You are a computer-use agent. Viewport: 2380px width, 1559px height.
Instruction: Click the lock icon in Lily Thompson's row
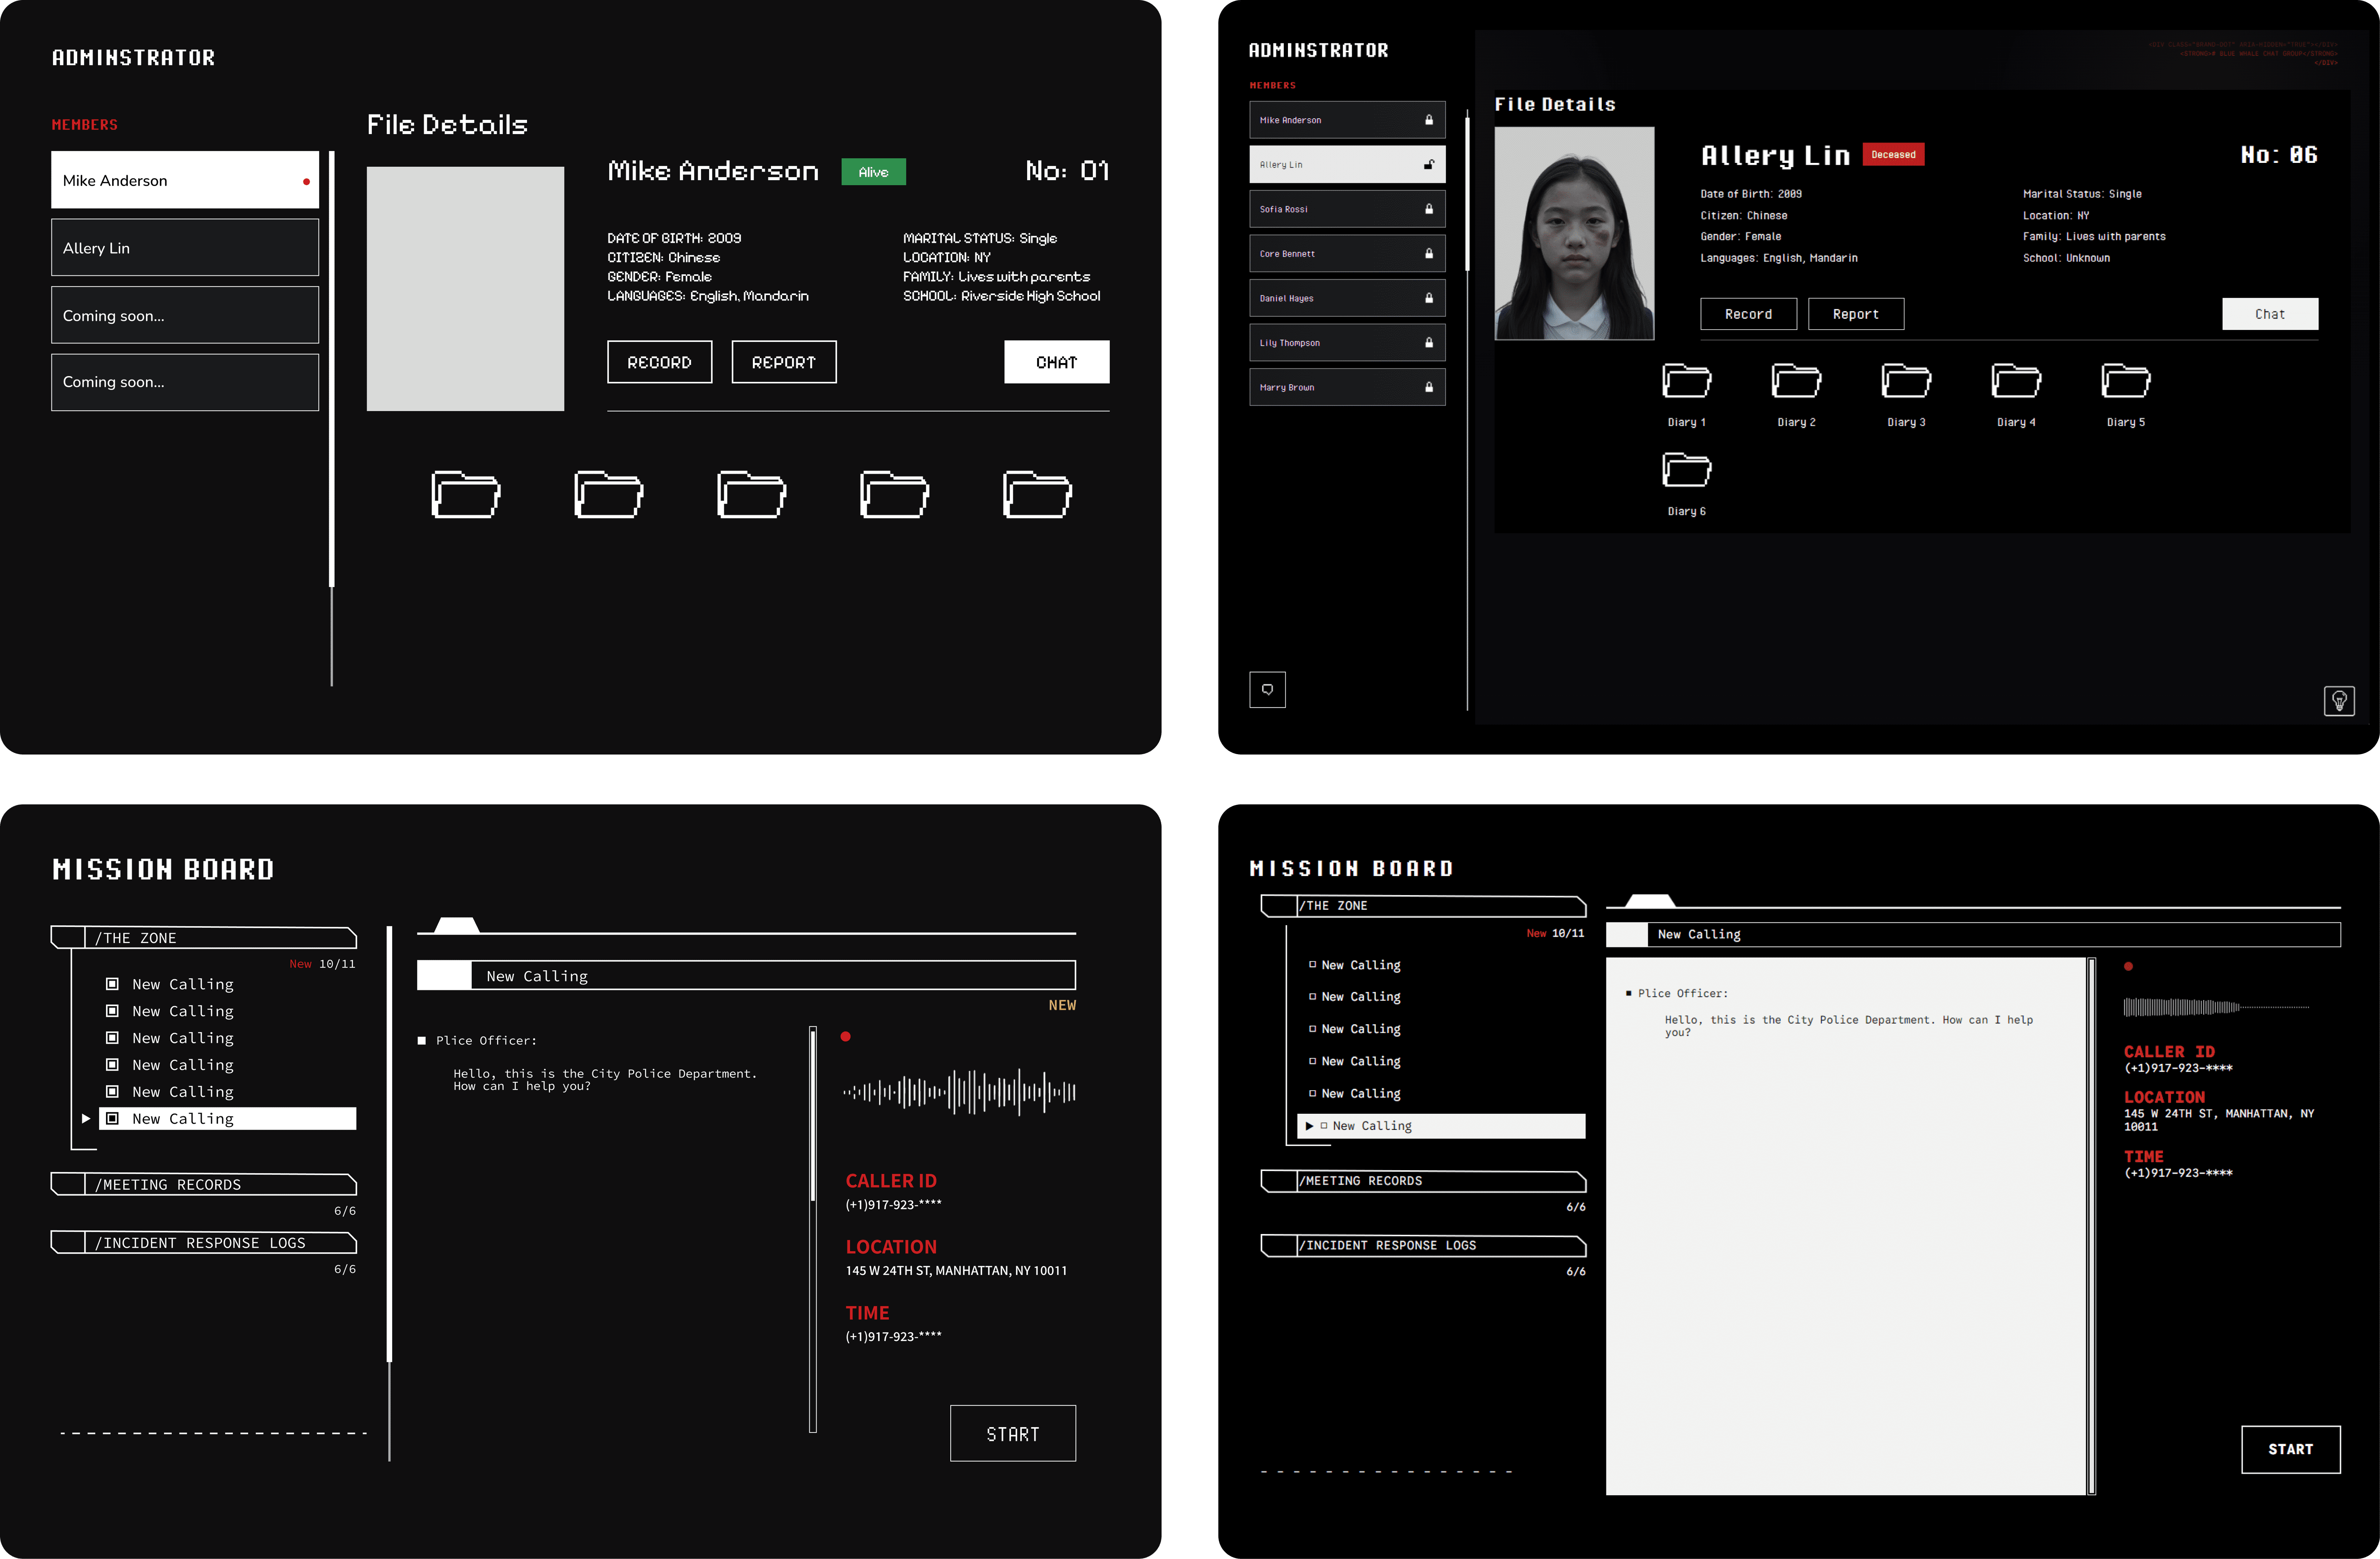(x=1428, y=343)
